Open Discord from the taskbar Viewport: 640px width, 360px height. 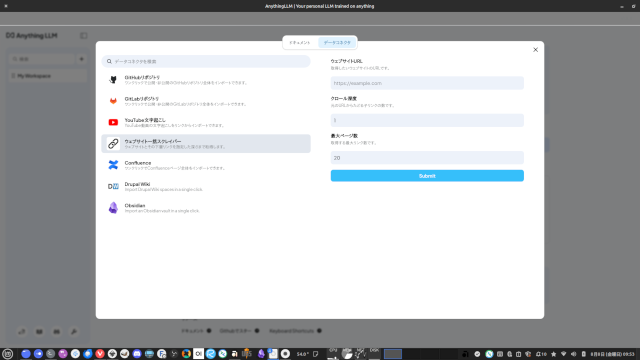[x=137, y=354]
